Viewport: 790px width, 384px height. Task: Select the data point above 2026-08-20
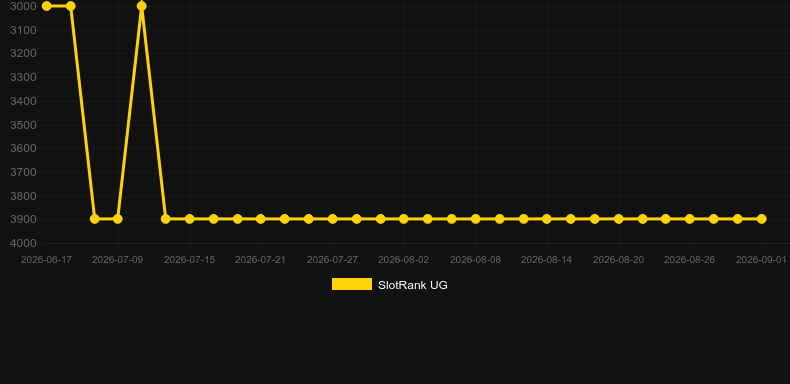(619, 219)
